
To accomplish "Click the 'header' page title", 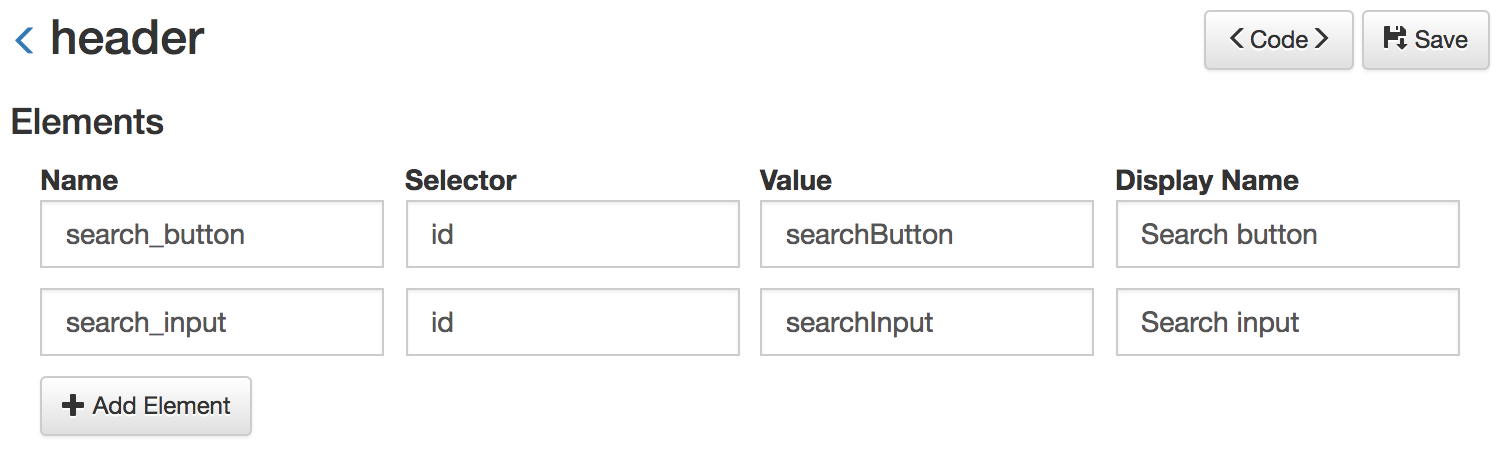I will pos(128,39).
